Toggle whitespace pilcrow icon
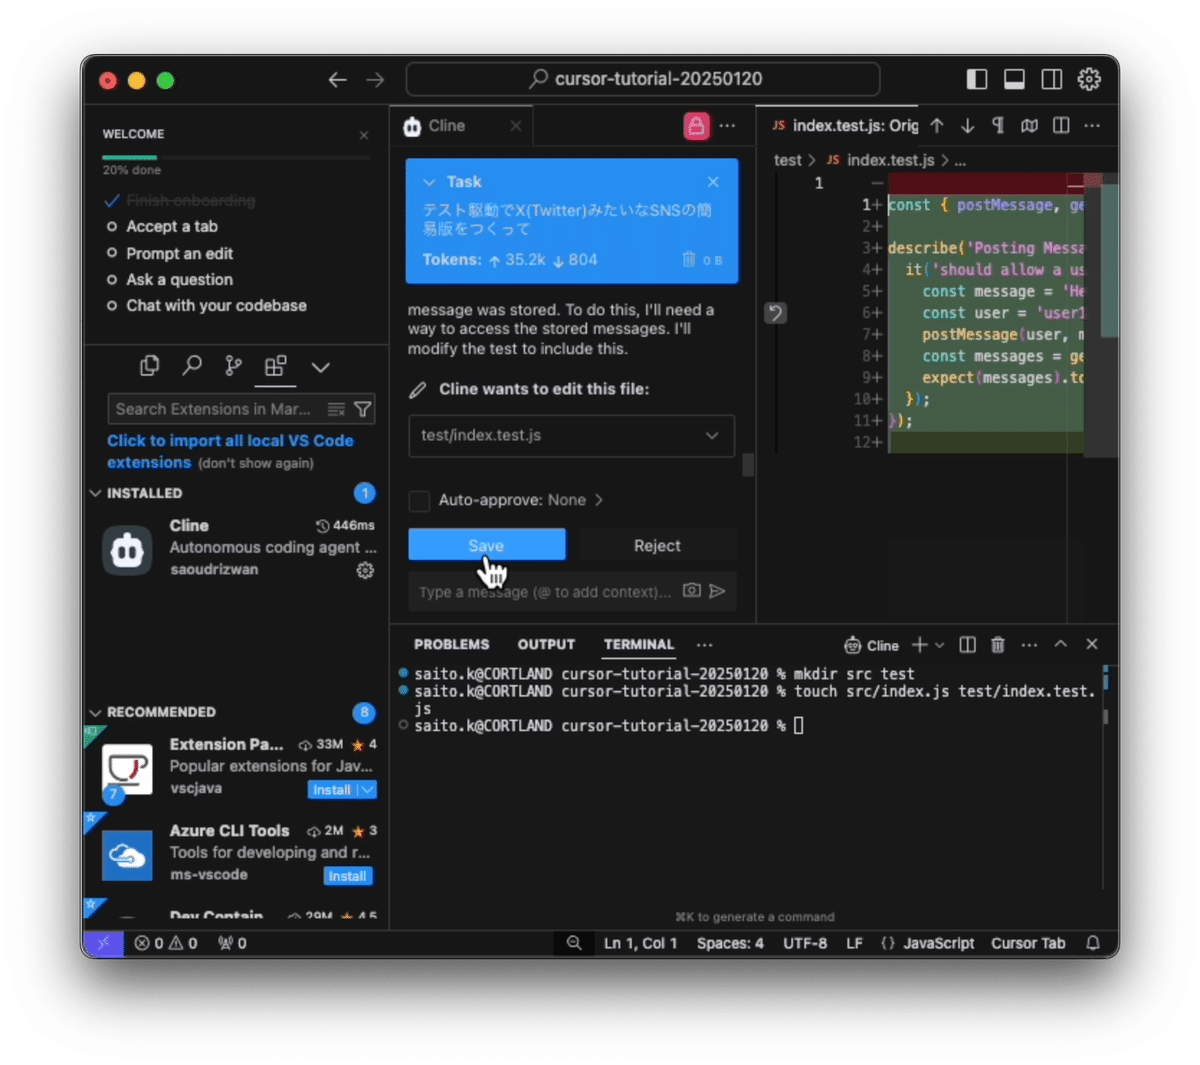The width and height of the screenshot is (1200, 1065). click(x=997, y=126)
